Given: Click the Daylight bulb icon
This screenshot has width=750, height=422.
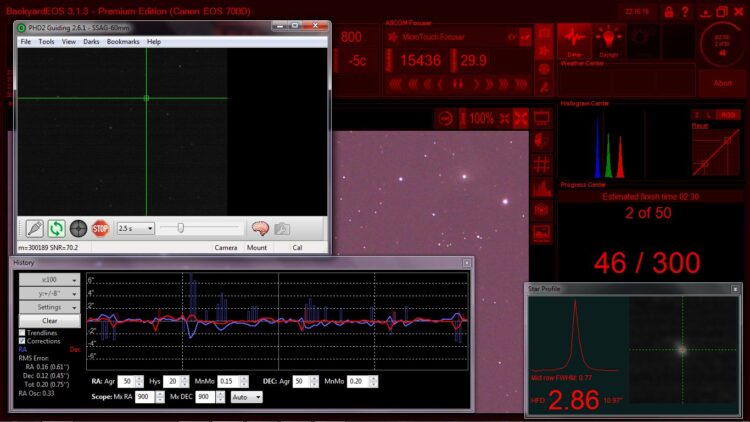Looking at the screenshot, I should point(608,41).
